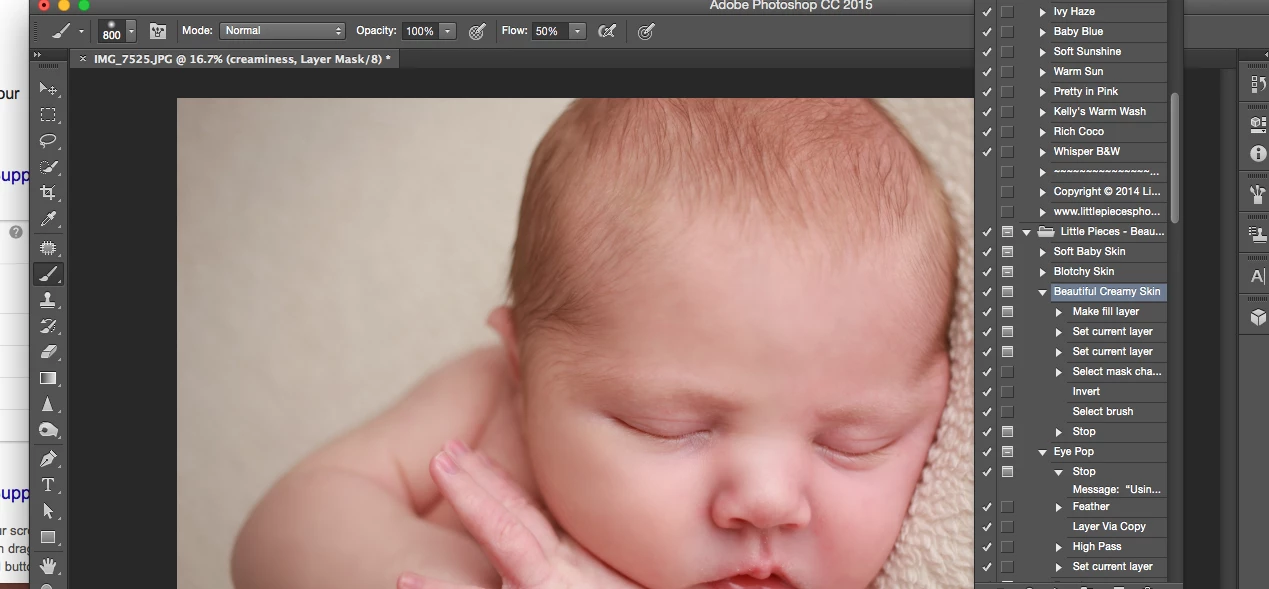Open the History panel icon

point(1258,85)
